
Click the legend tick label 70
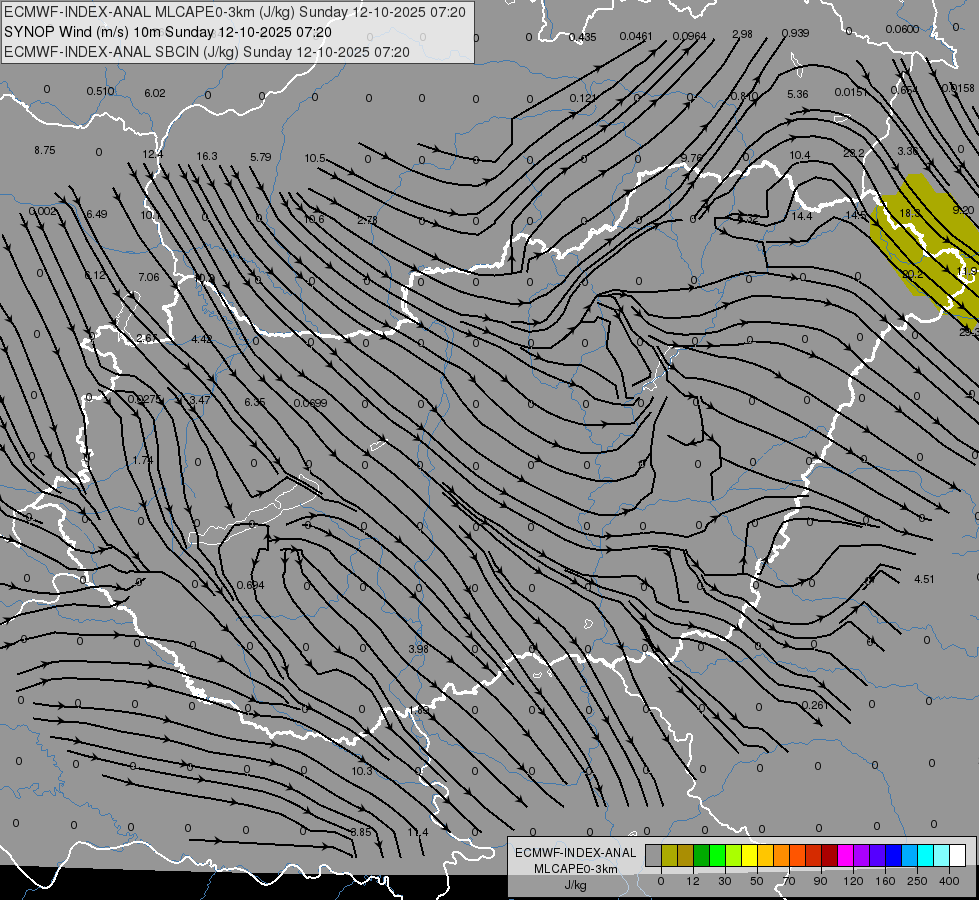789,881
